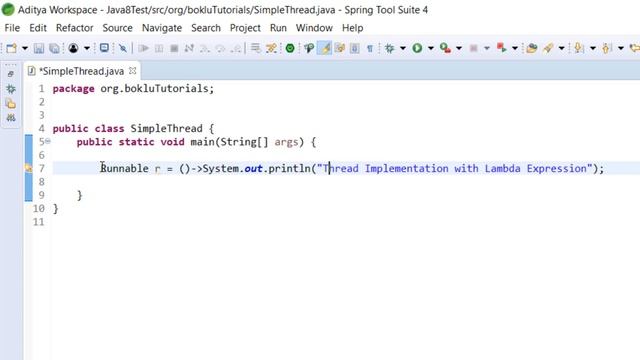The image size is (640, 360).
Task: Toggle block selection mode
Action: click(x=355, y=49)
